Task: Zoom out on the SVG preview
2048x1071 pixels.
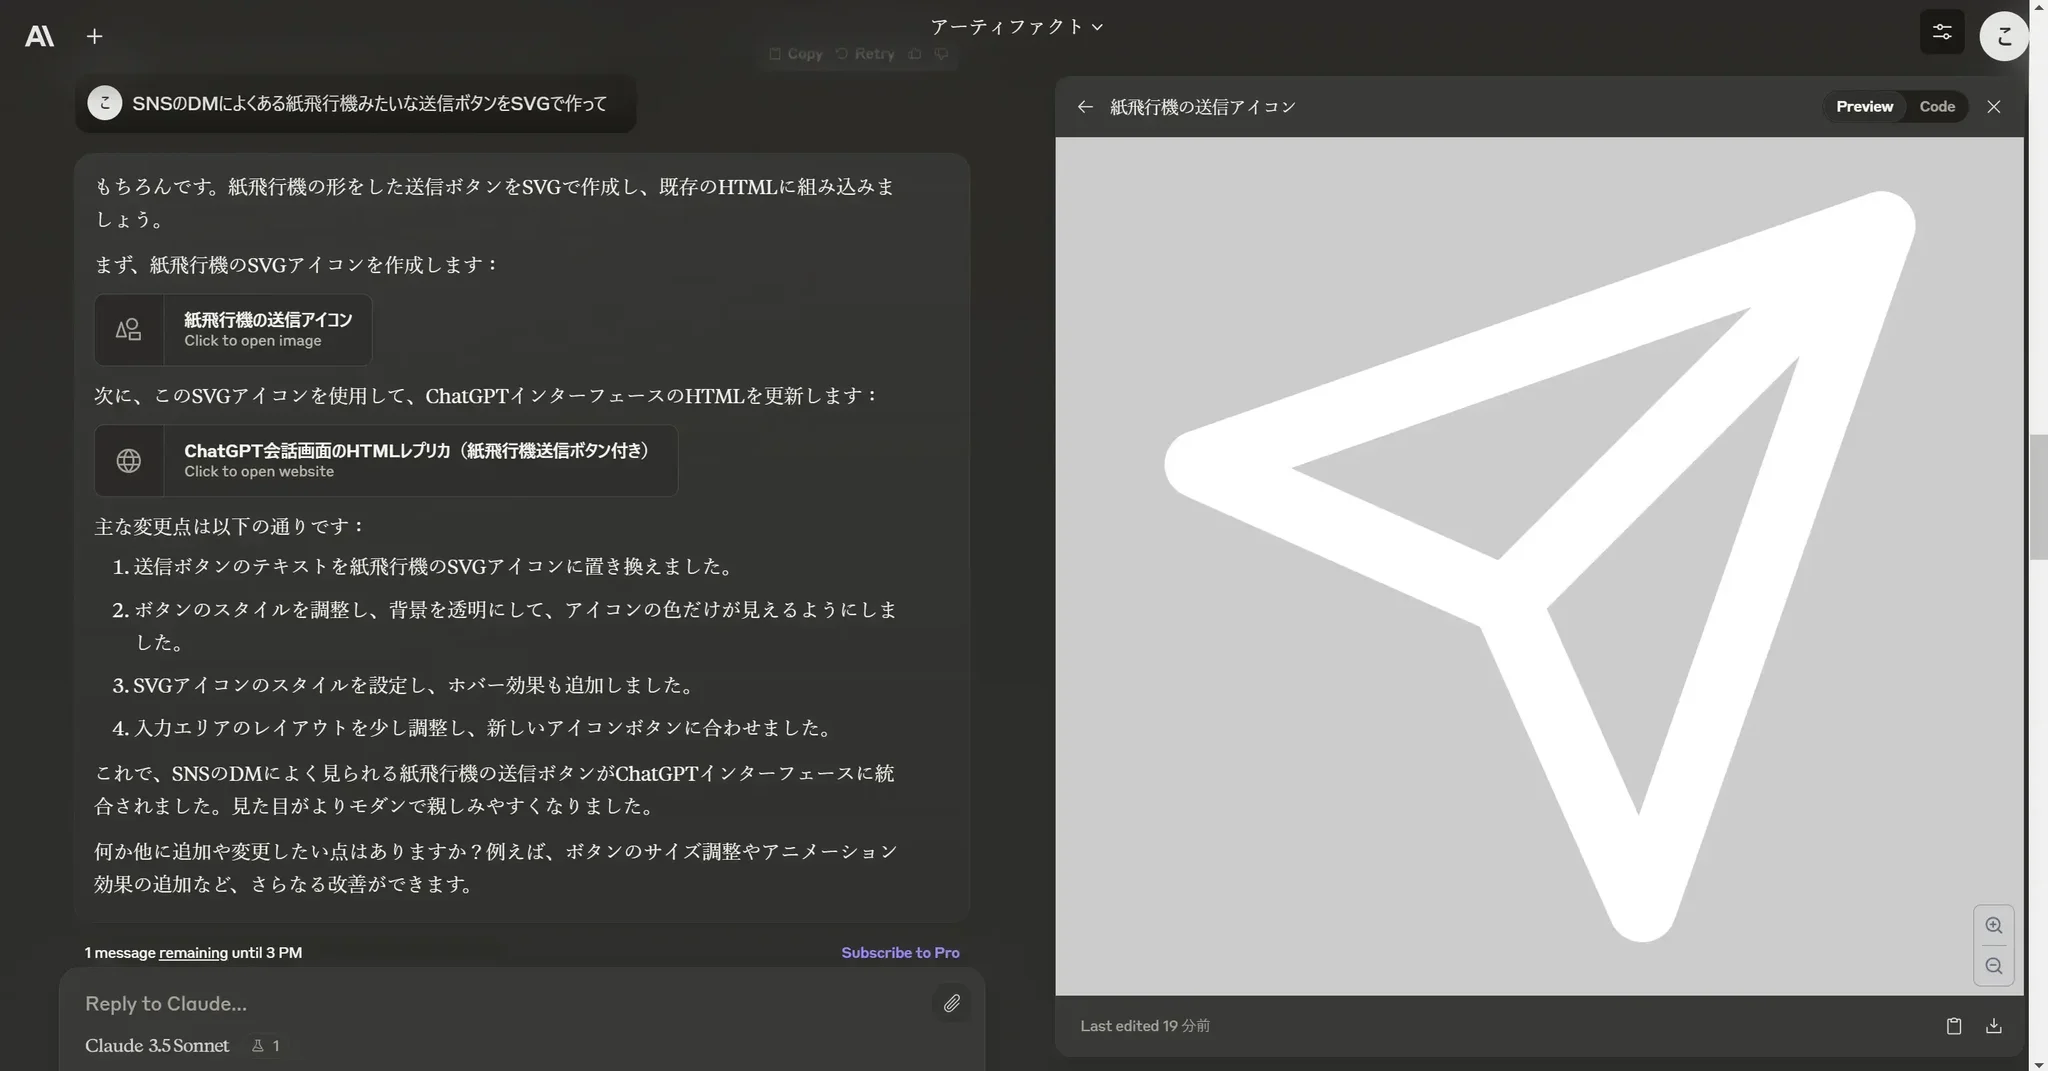Action: pyautogui.click(x=1993, y=966)
